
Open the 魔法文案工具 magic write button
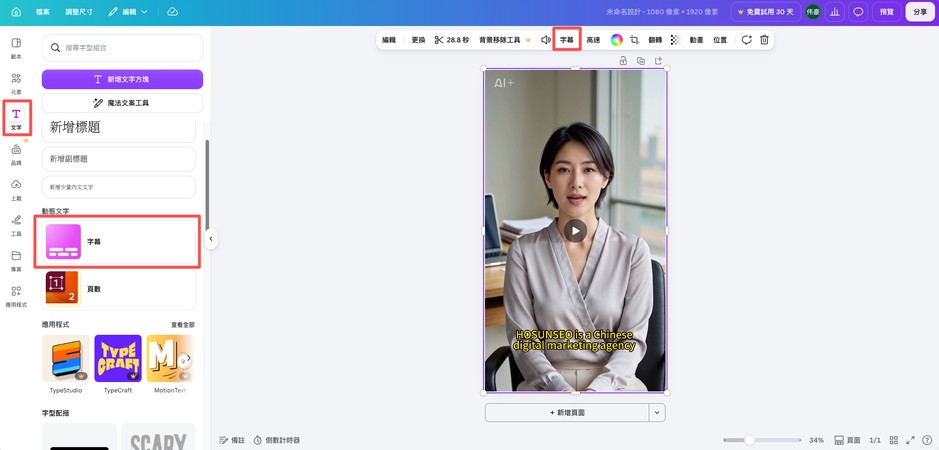(122, 103)
